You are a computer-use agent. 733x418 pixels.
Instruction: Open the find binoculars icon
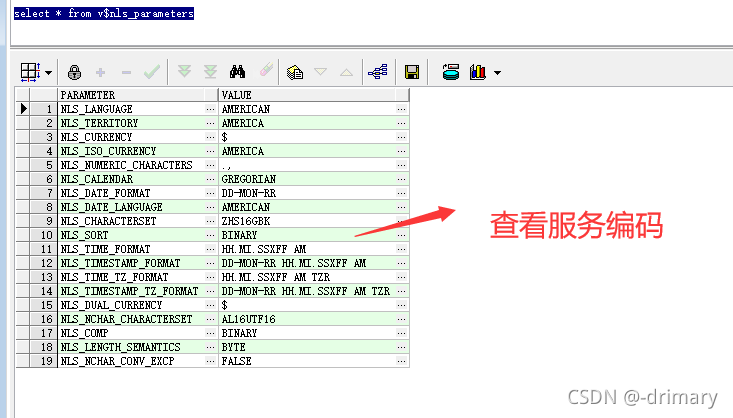(x=237, y=72)
